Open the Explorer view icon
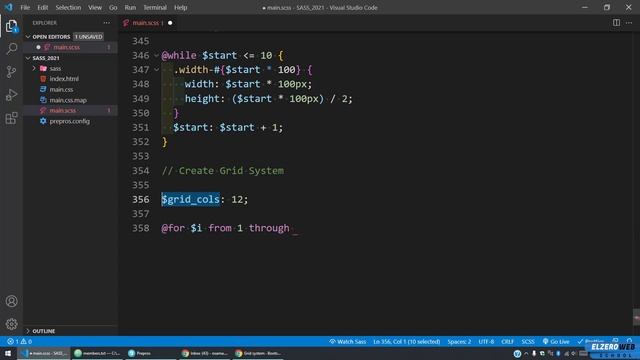640x360 pixels. click(11, 26)
